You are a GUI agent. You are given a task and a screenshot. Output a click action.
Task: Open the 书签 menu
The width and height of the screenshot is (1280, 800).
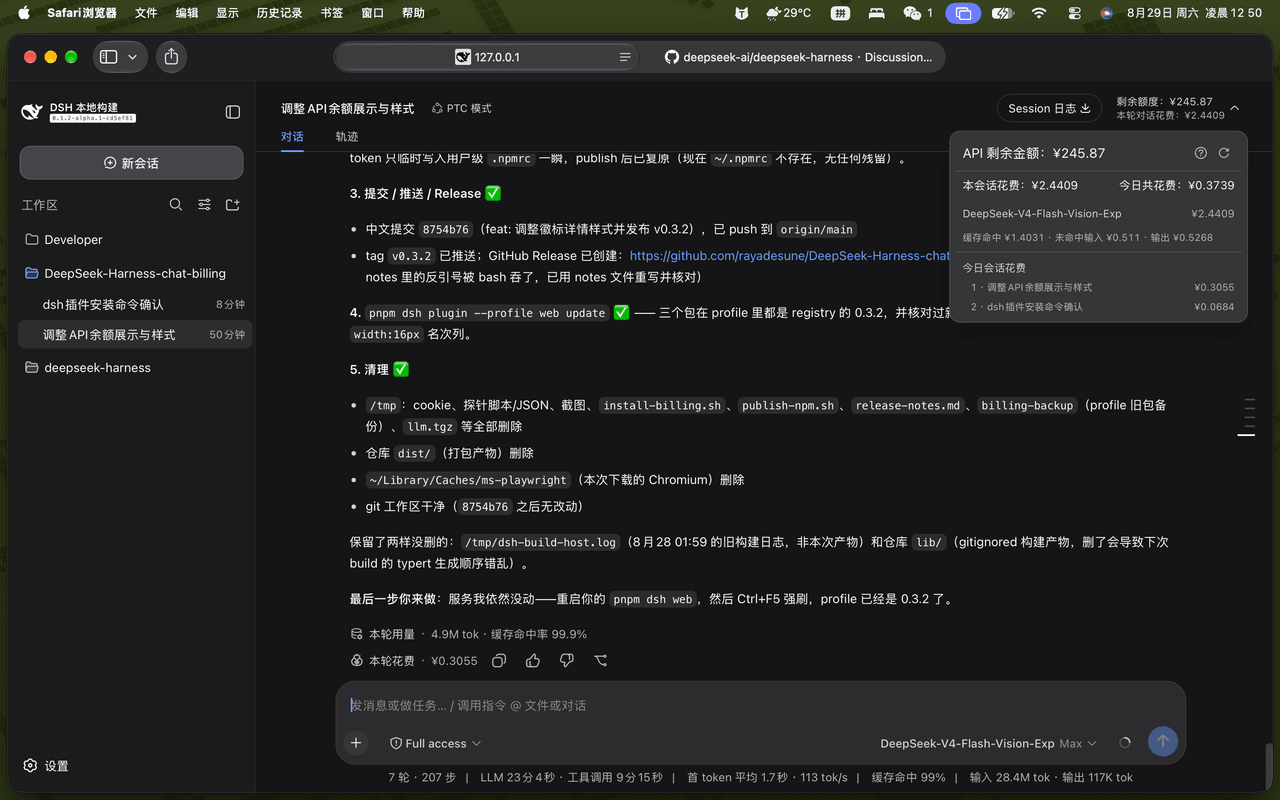click(332, 13)
